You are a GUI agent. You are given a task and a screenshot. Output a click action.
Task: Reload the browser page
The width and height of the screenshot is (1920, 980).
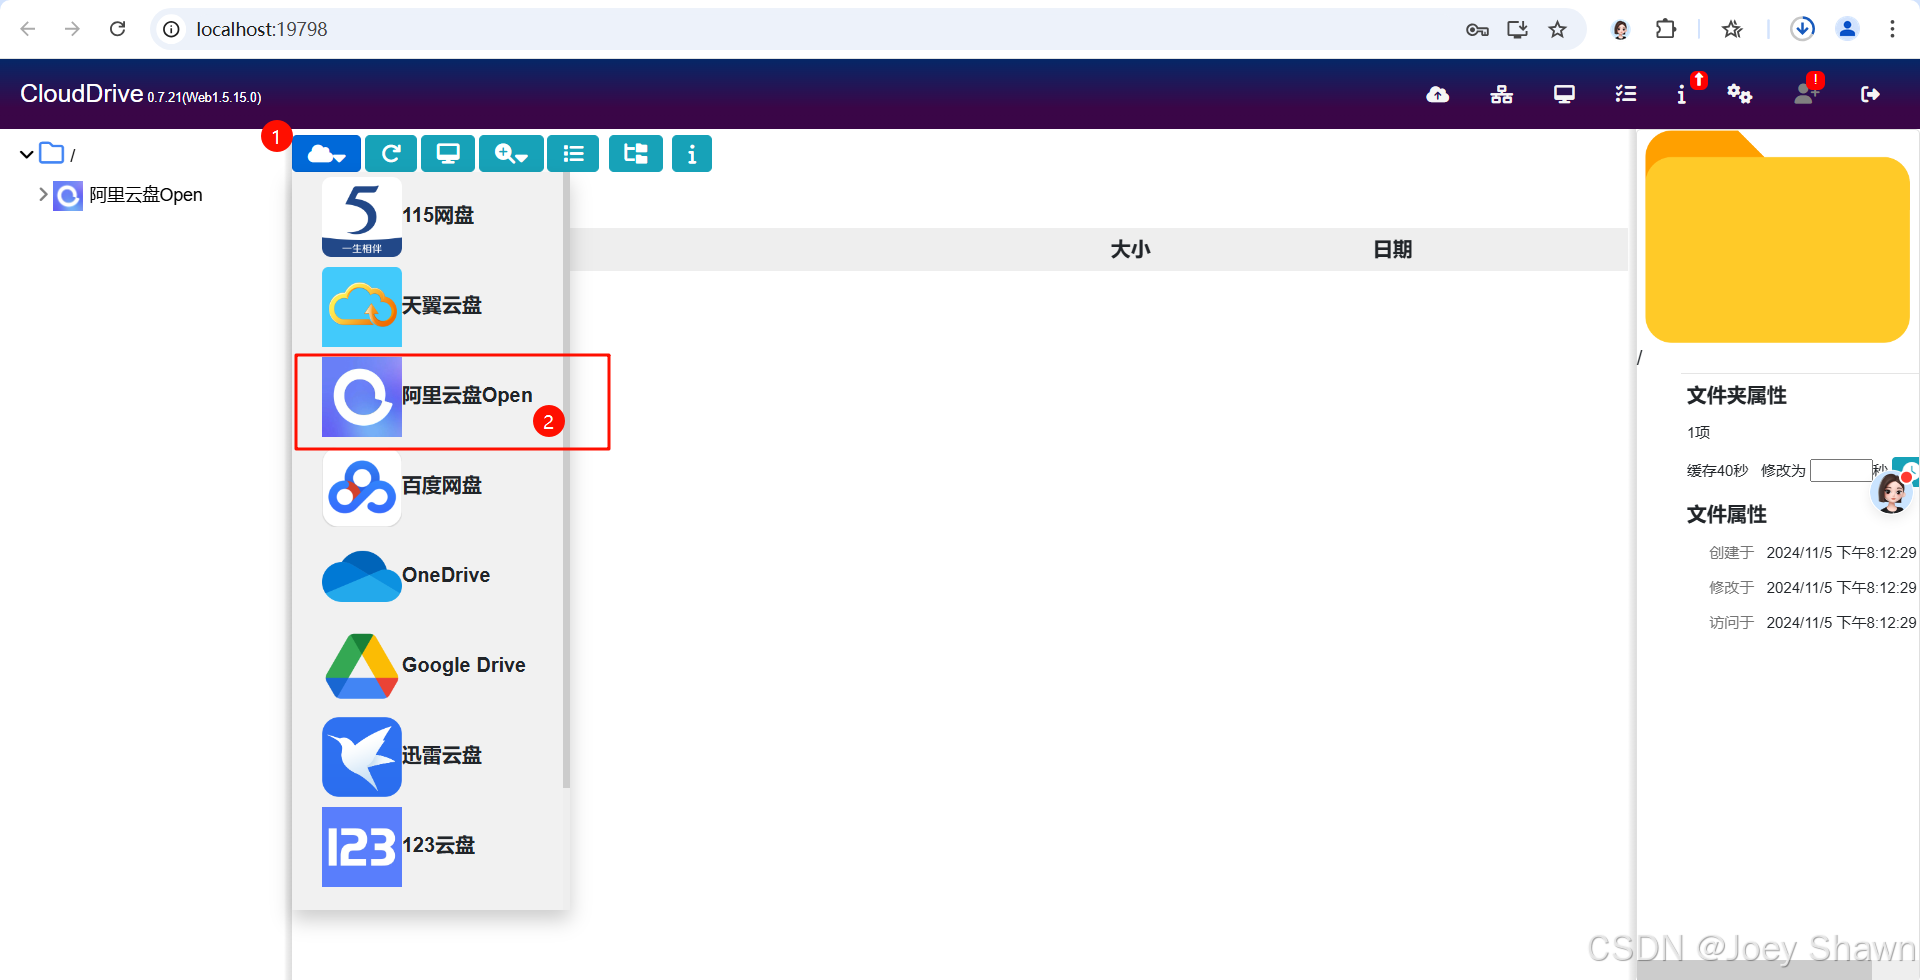(117, 29)
